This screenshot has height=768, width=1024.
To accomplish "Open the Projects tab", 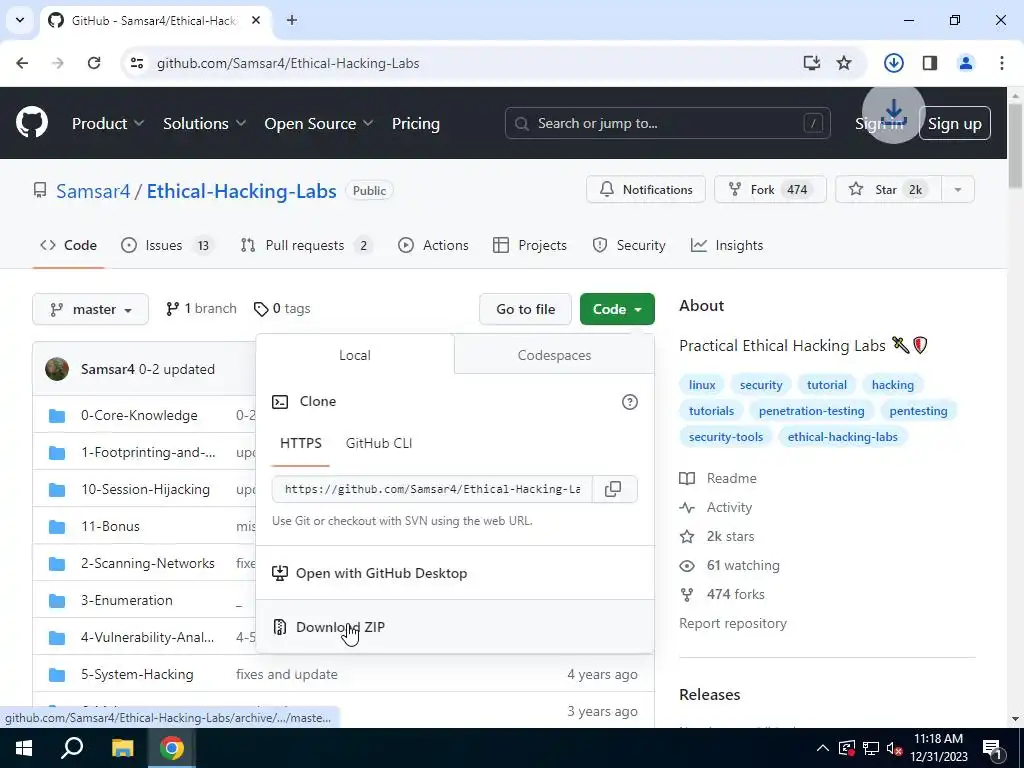I will coord(530,245).
